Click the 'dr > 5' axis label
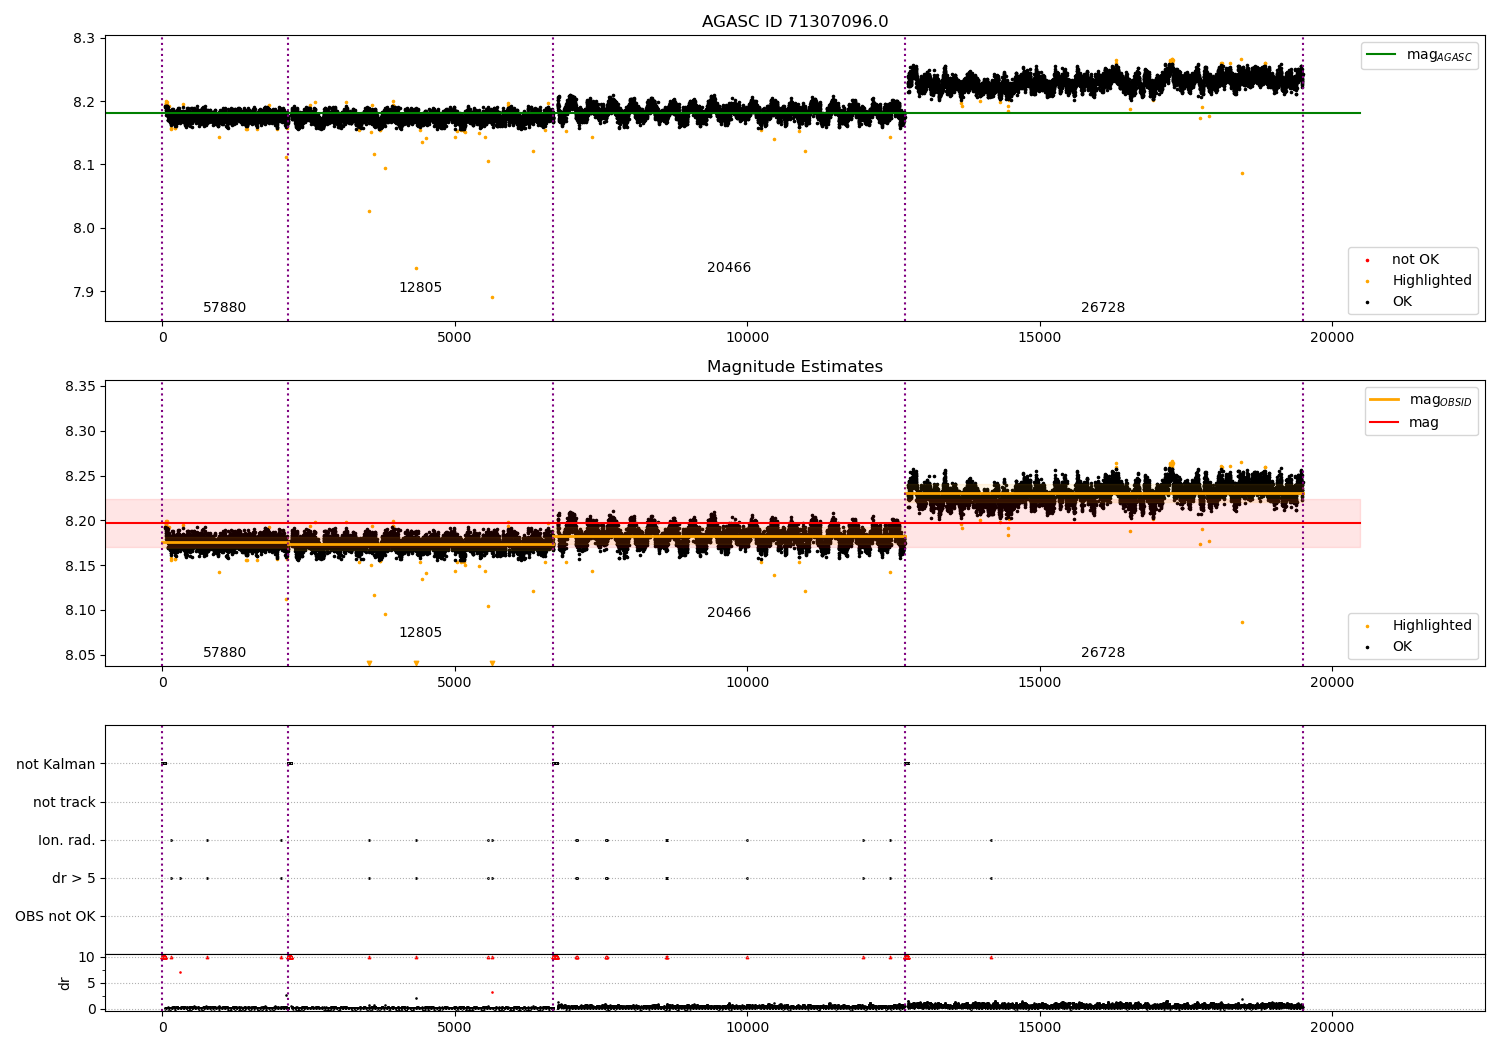 click(x=74, y=878)
